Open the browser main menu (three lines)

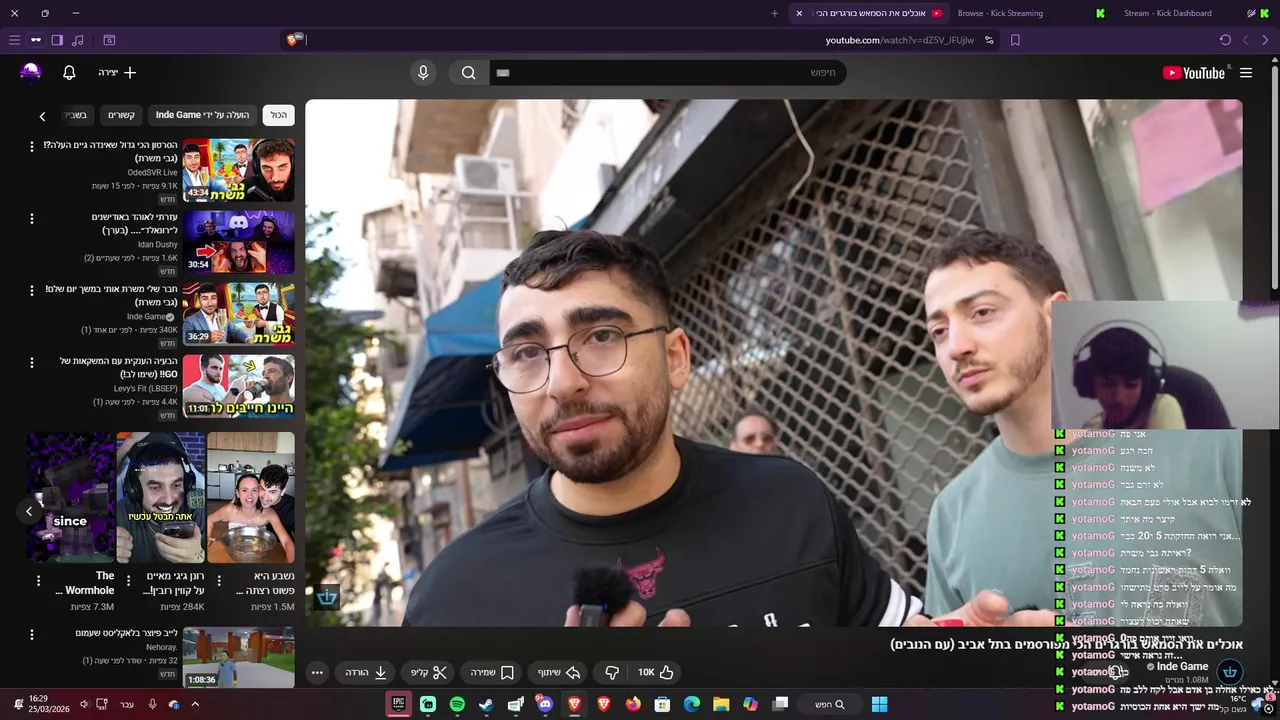[x=14, y=40]
